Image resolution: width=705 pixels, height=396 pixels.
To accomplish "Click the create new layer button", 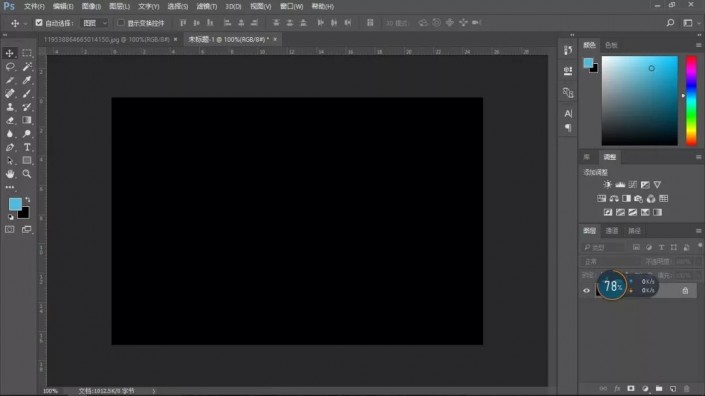I will 673,388.
